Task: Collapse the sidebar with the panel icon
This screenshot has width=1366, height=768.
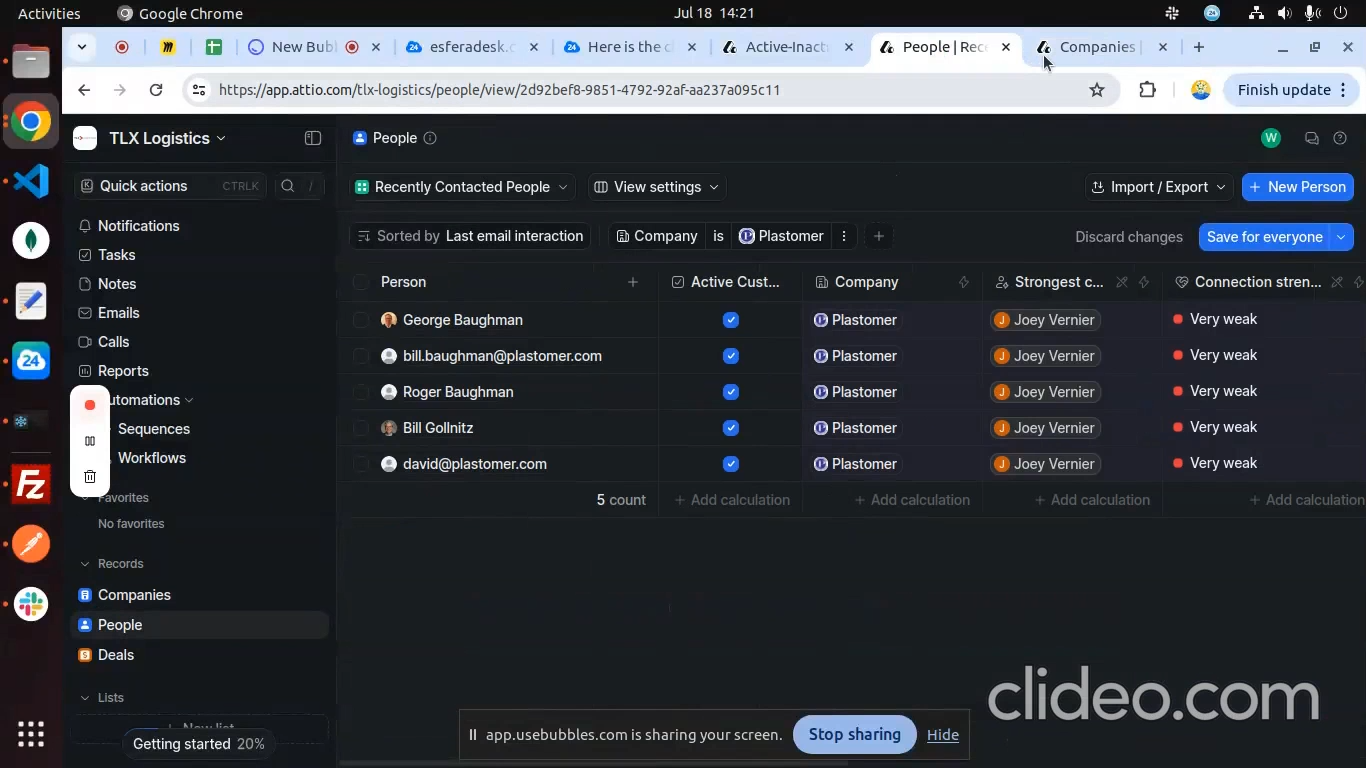Action: click(x=313, y=138)
